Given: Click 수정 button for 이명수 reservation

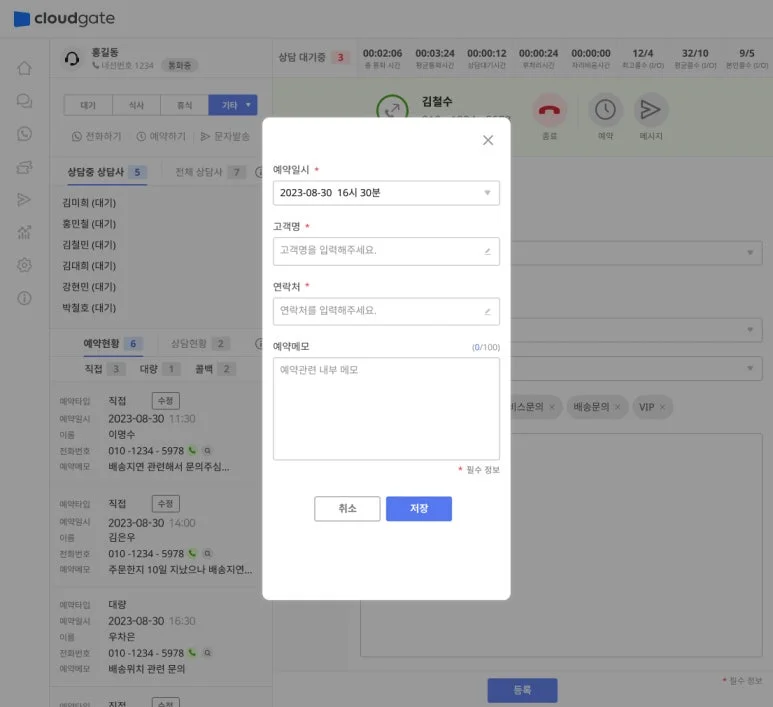Looking at the screenshot, I should [166, 401].
